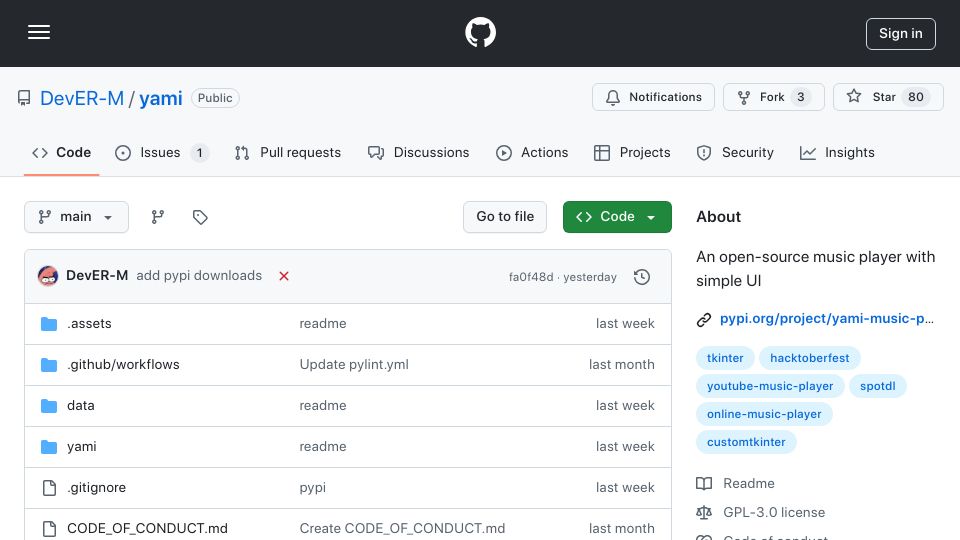Screen dimensions: 960x540
Task: Open the Actions tab
Action: point(532,152)
